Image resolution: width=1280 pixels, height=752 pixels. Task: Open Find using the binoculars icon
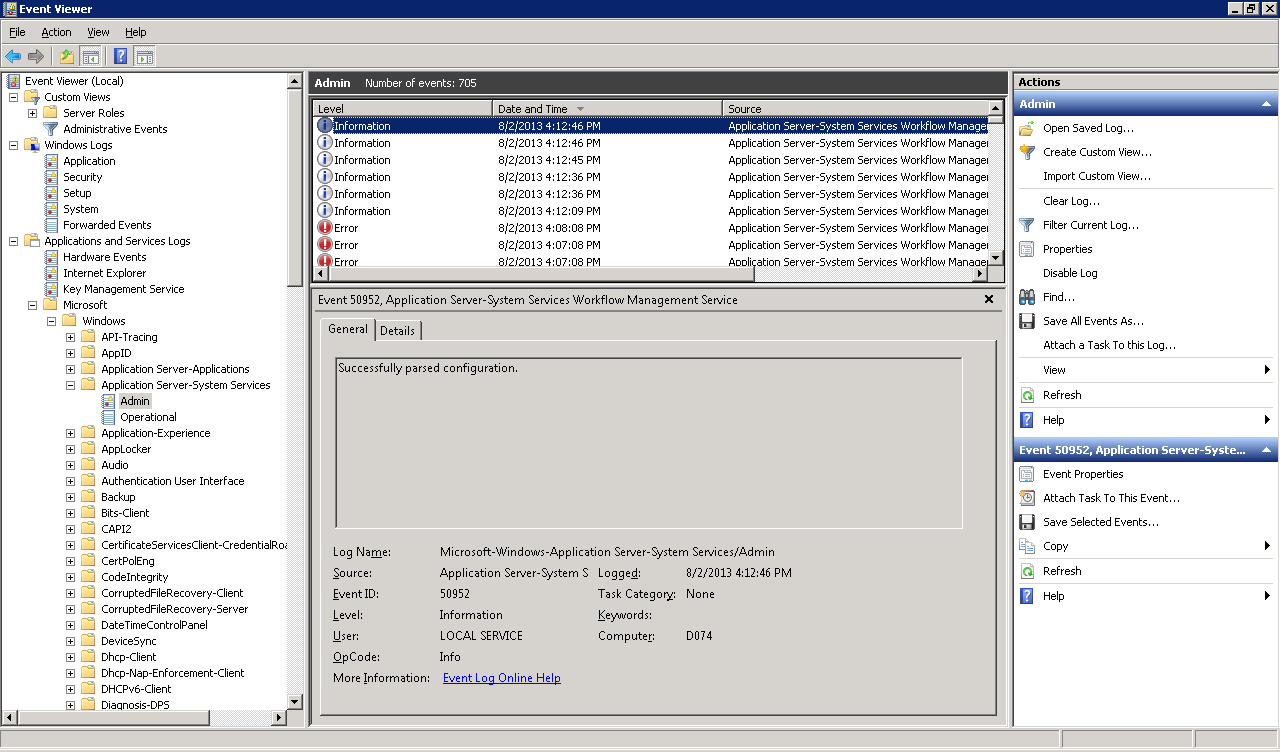1027,297
